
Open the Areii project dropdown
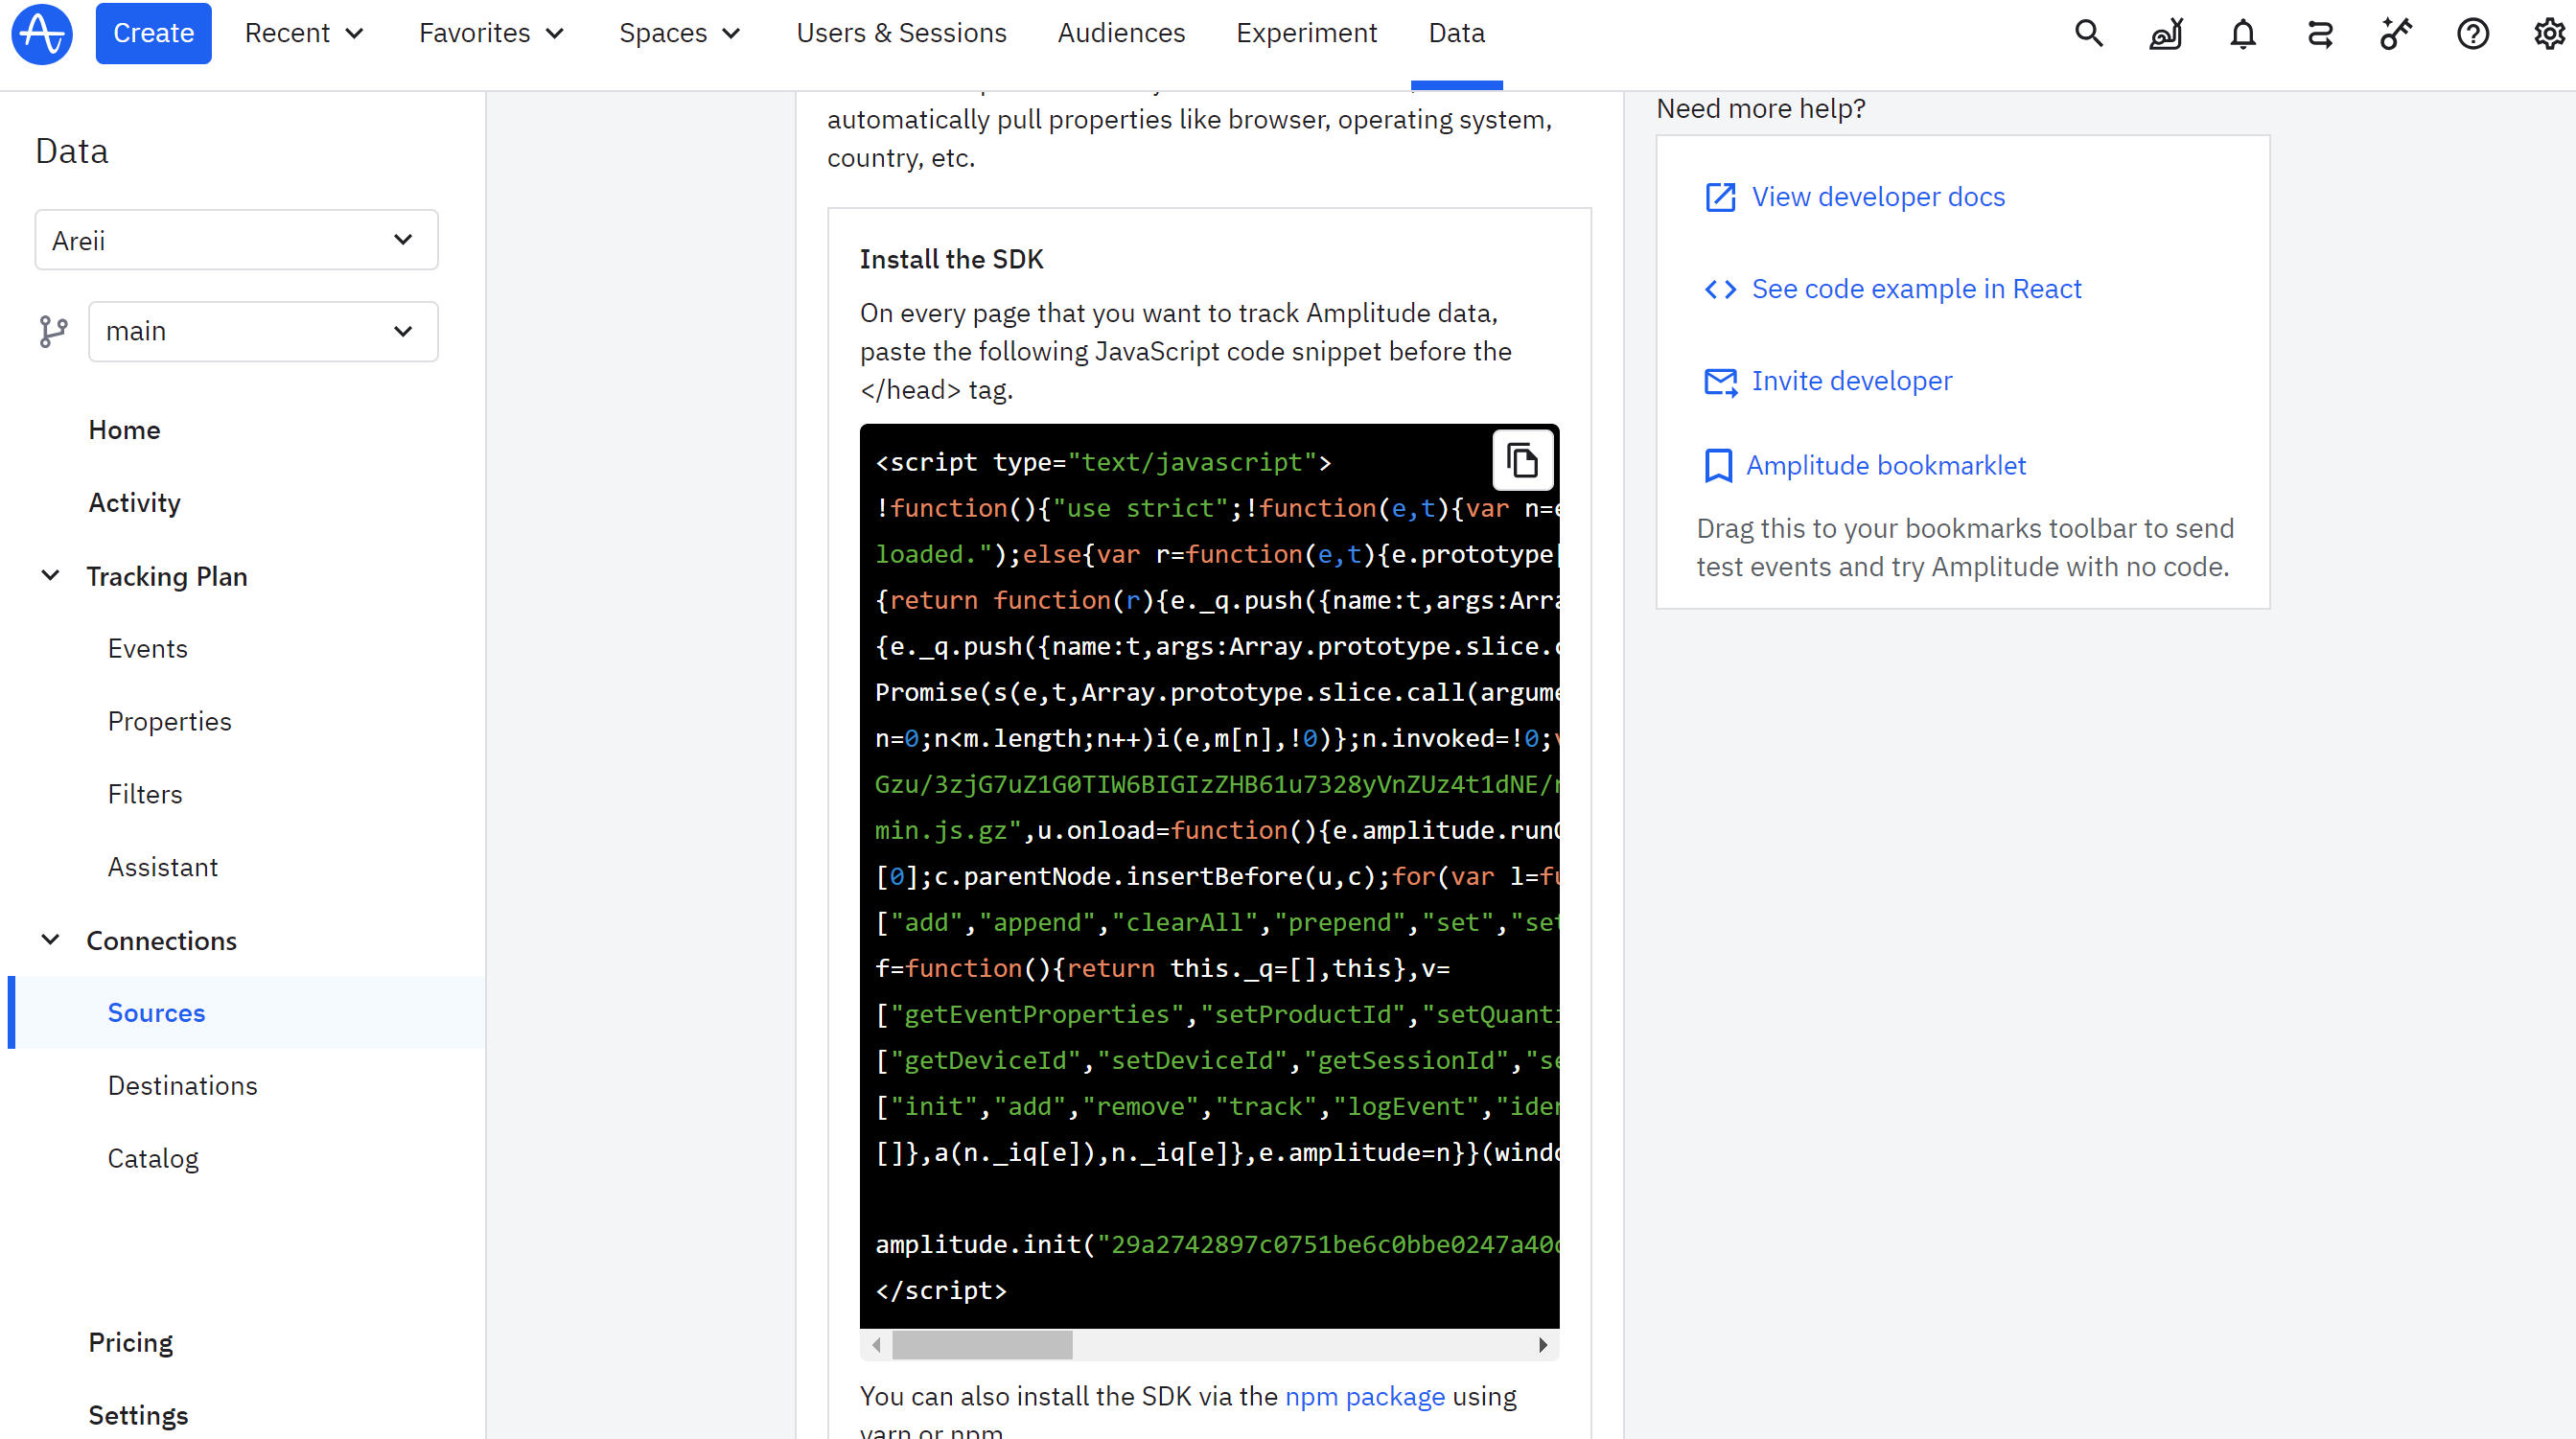point(236,240)
